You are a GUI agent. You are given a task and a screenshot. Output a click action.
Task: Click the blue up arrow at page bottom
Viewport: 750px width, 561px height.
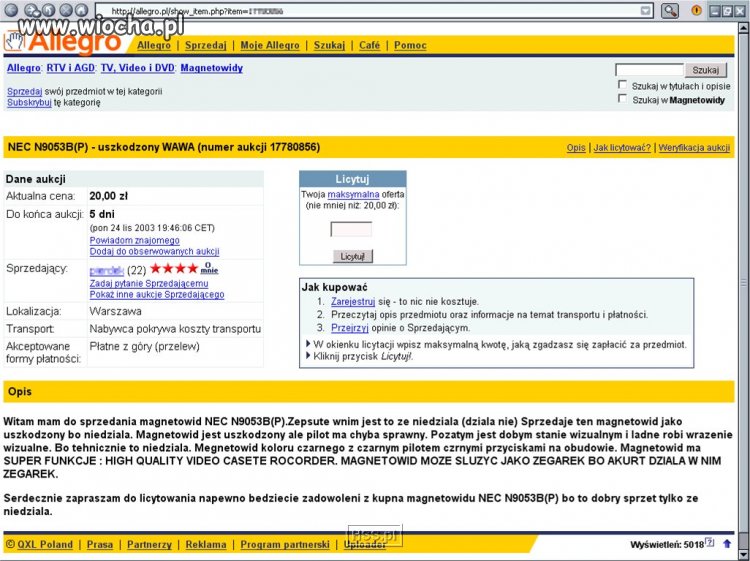point(727,544)
